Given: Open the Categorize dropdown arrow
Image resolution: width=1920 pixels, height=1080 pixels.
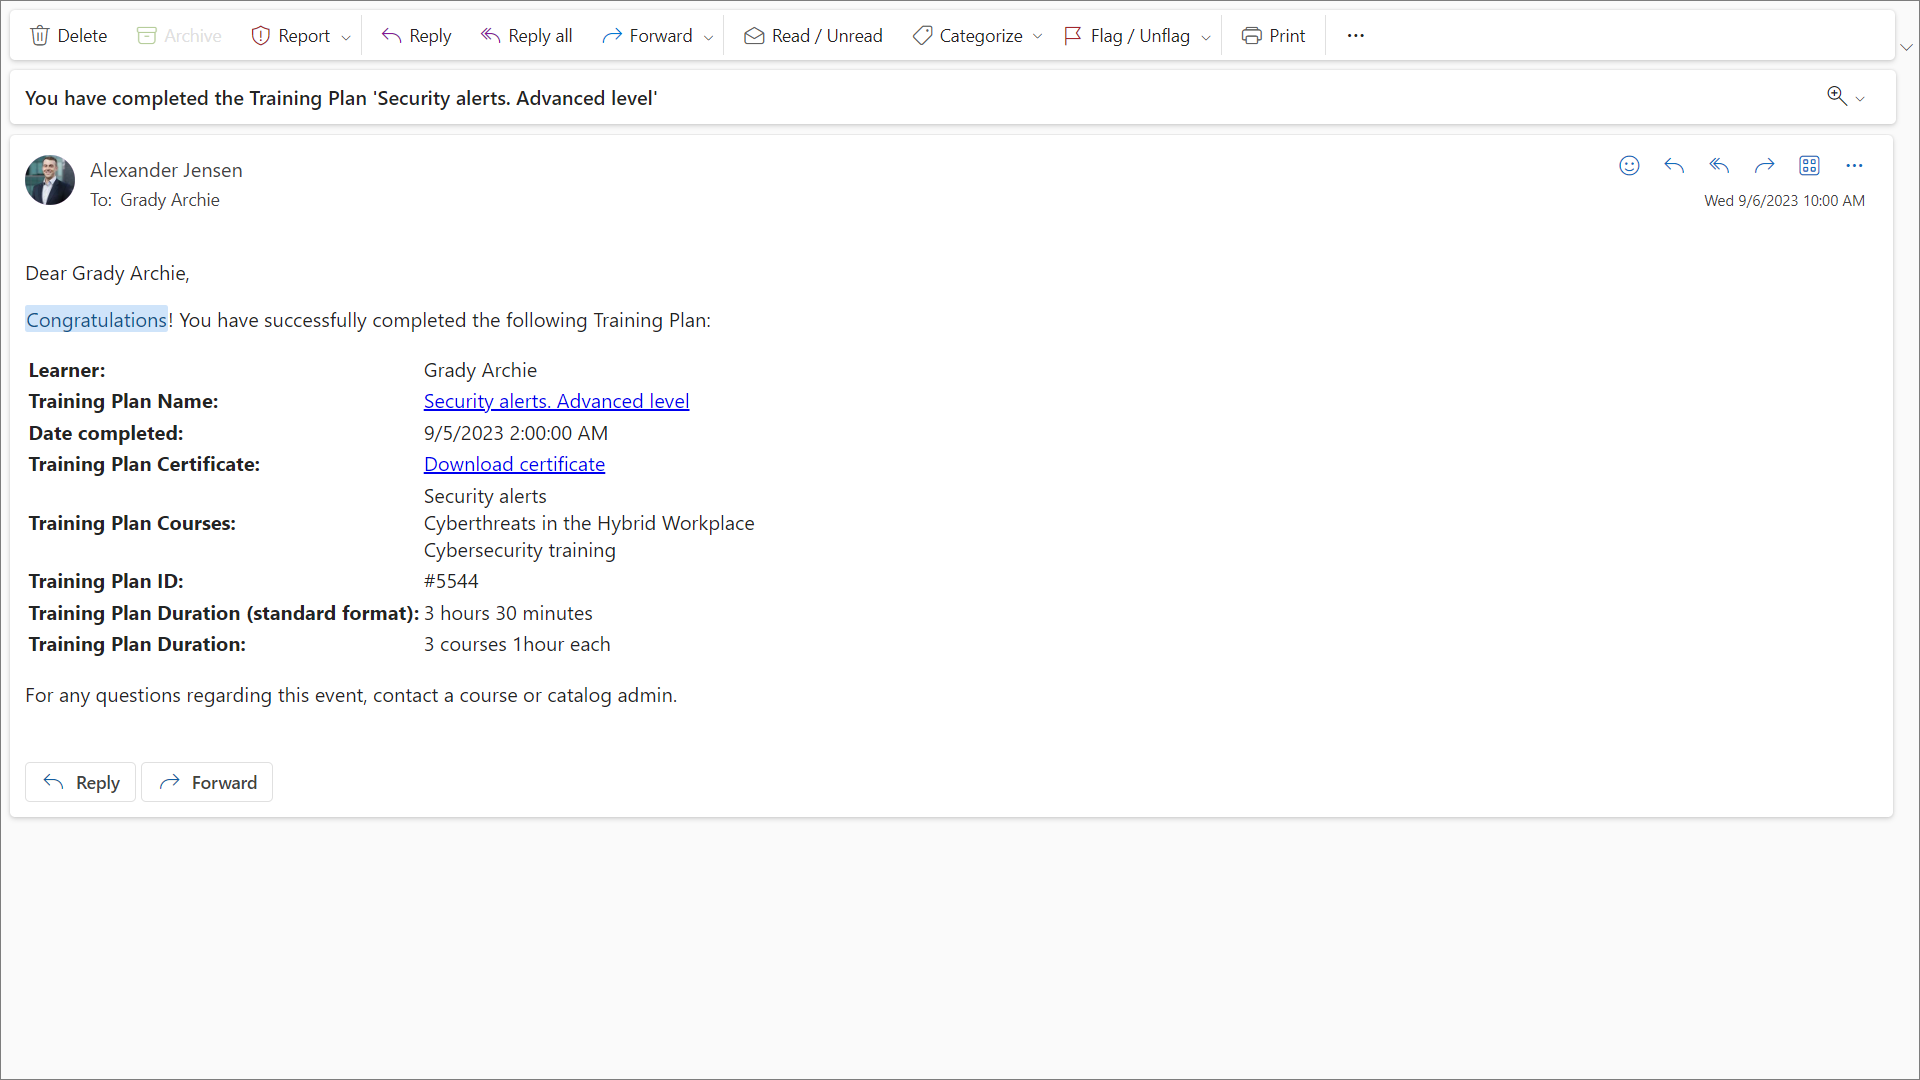Looking at the screenshot, I should (1038, 37).
